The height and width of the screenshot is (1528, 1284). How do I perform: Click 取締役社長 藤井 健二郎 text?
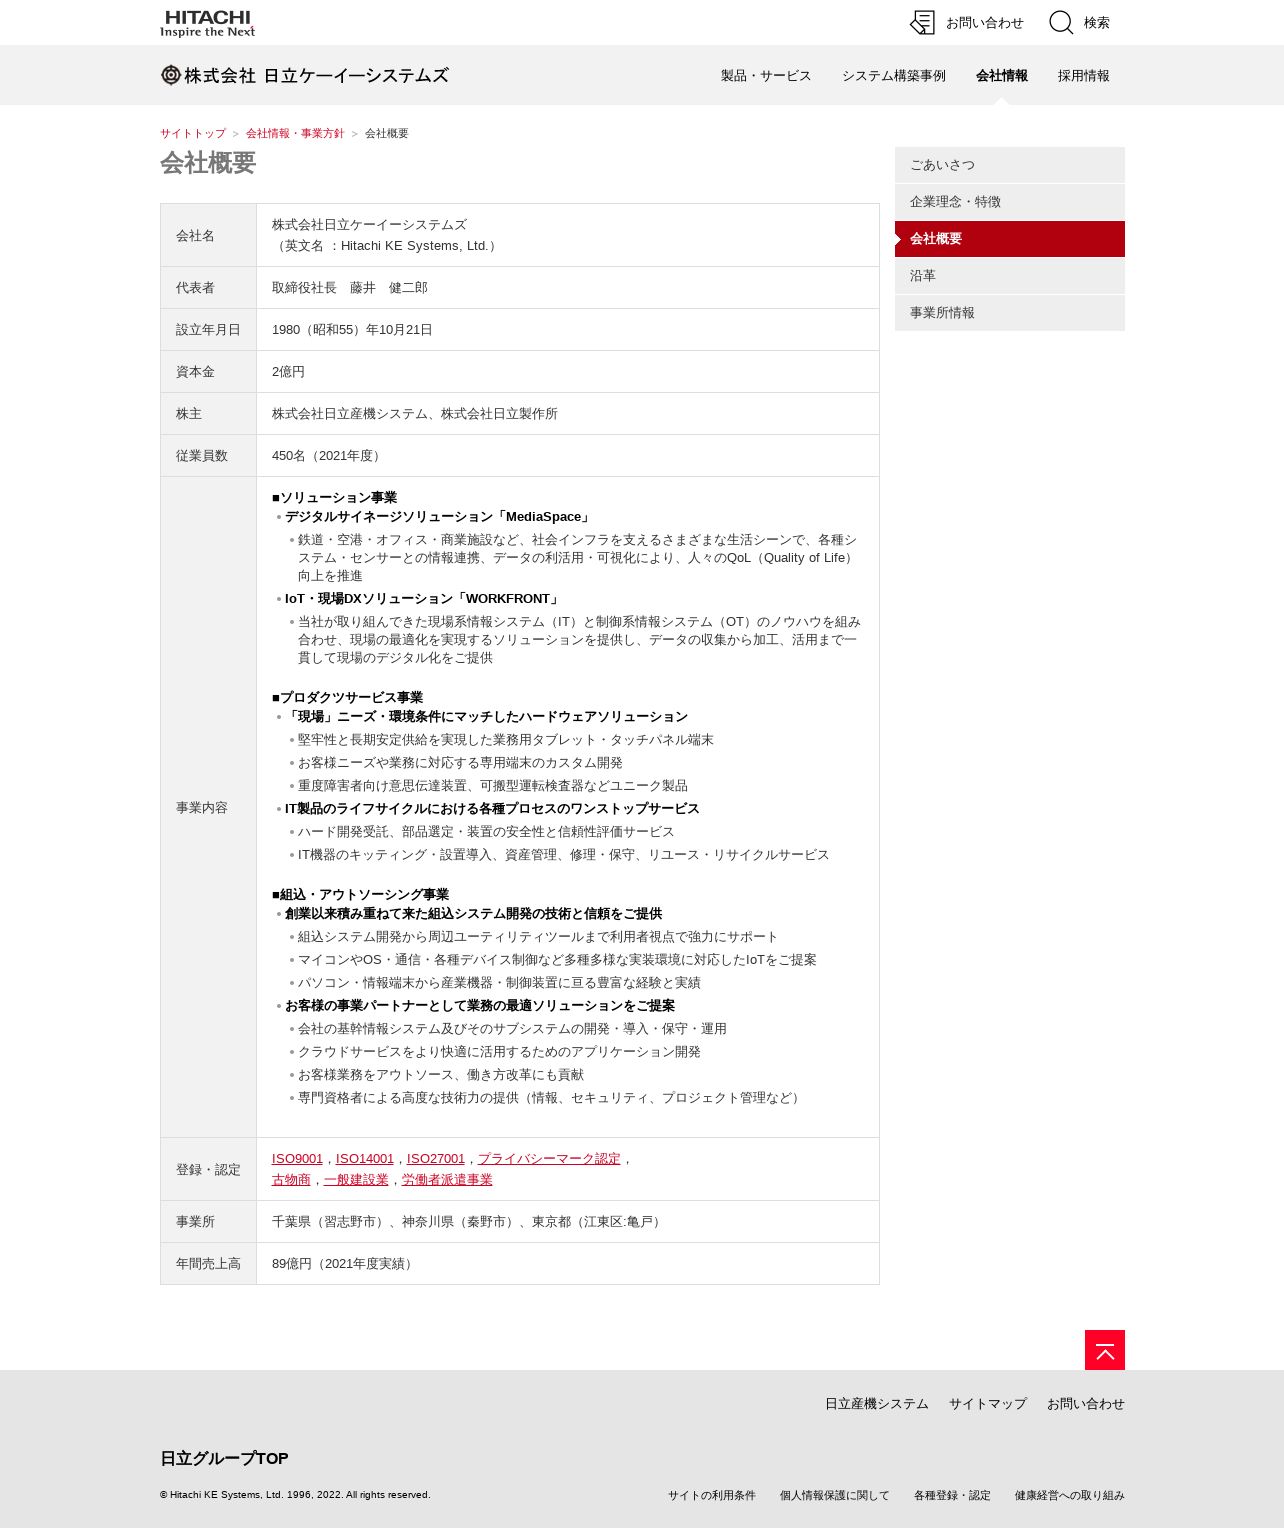[350, 288]
